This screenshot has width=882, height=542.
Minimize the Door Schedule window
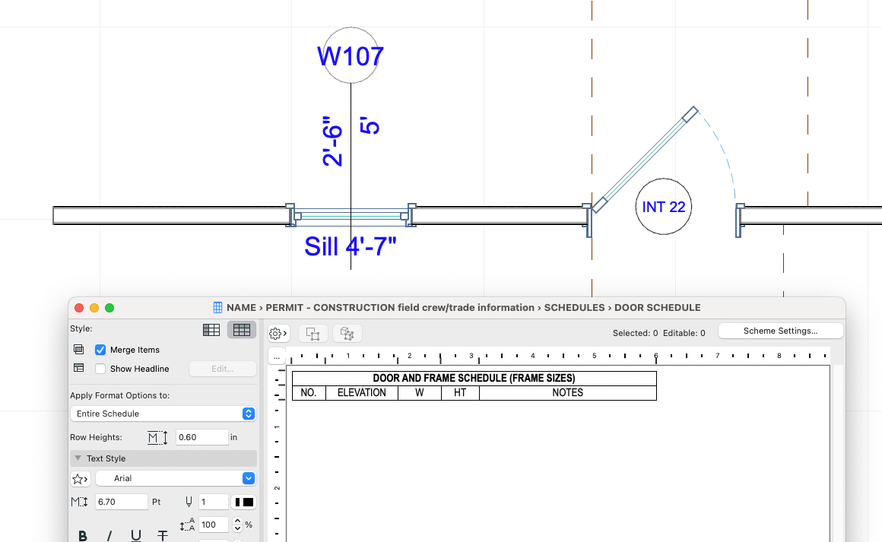click(x=94, y=308)
